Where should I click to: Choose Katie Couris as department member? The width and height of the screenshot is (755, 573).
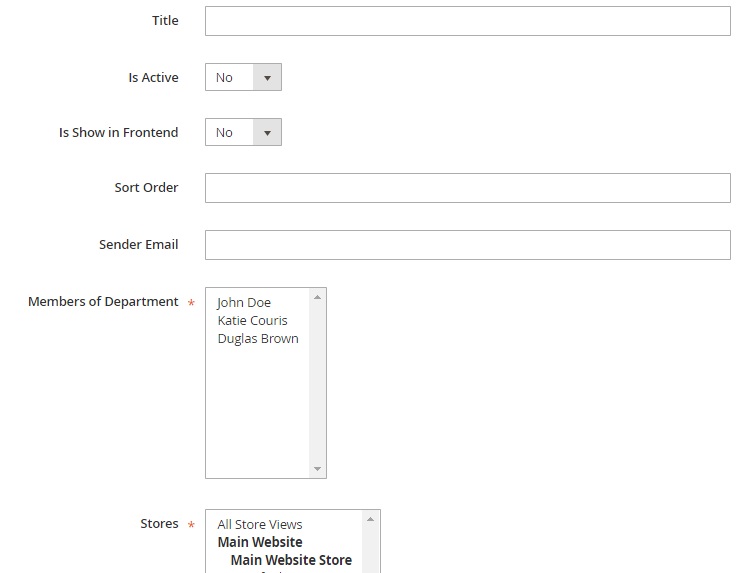click(252, 320)
